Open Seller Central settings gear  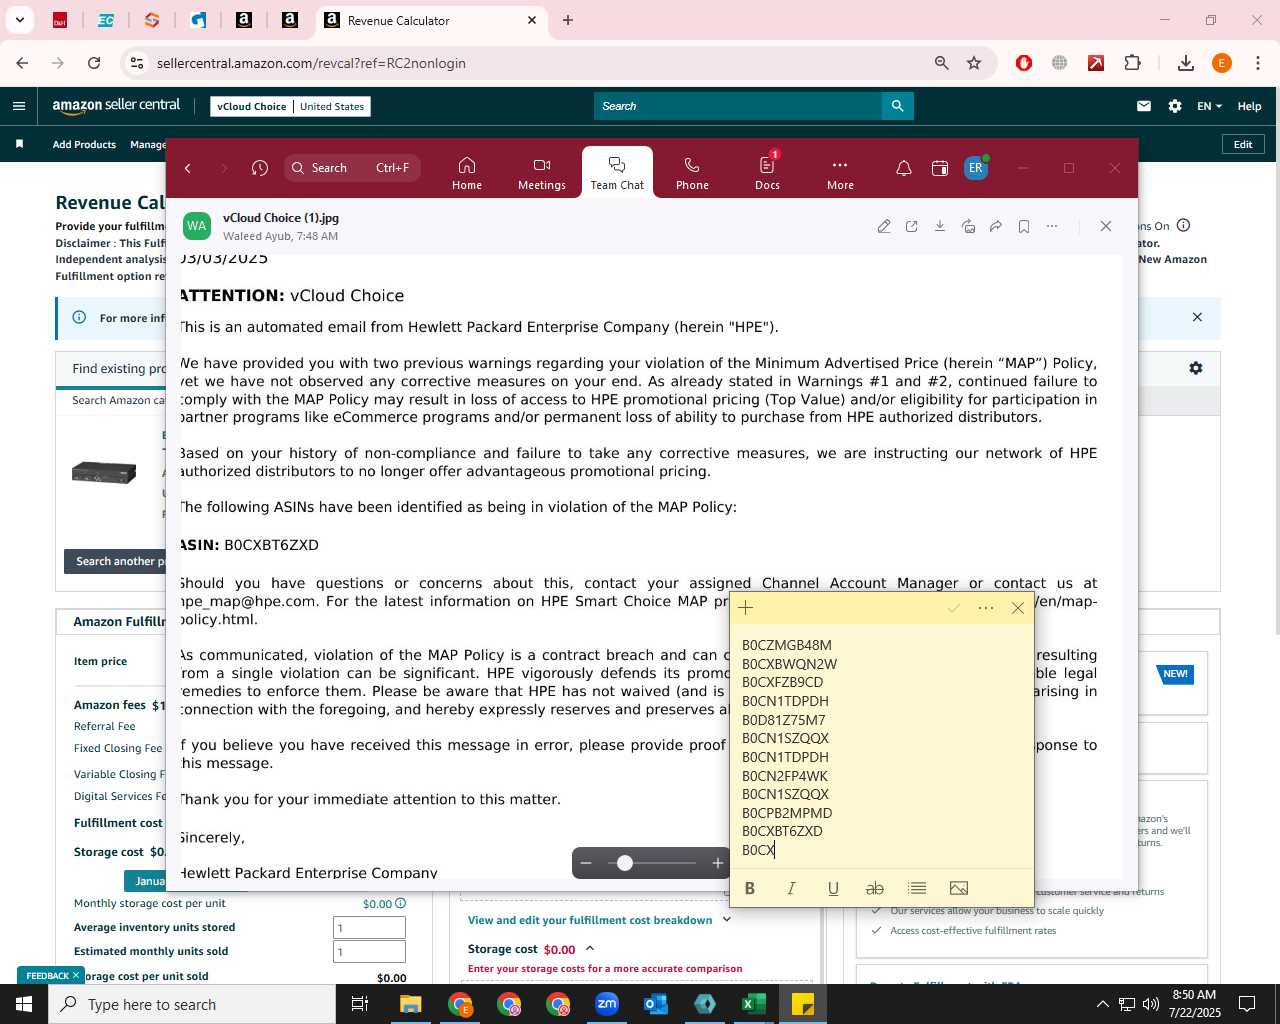(1175, 106)
